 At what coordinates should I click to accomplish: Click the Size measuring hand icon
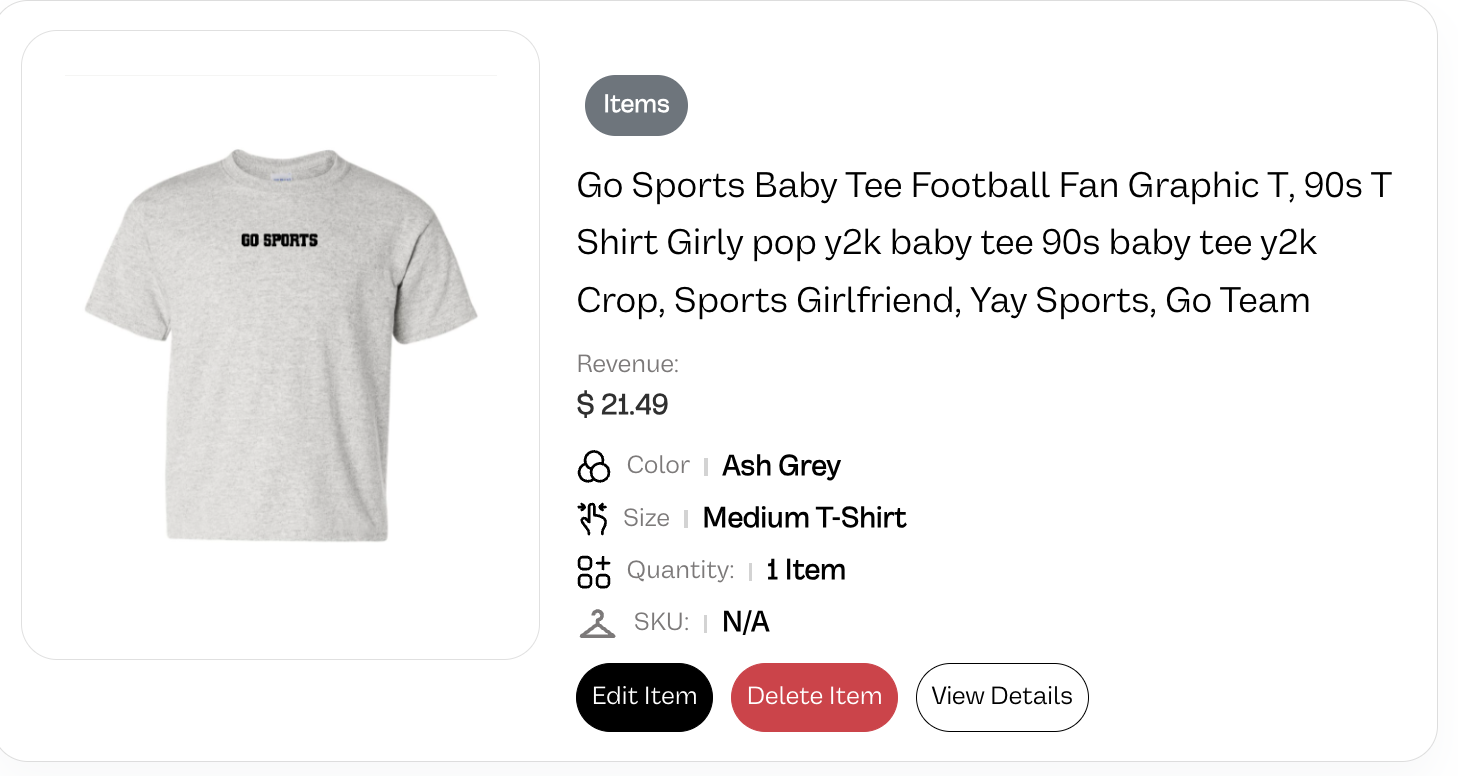[x=593, y=518]
